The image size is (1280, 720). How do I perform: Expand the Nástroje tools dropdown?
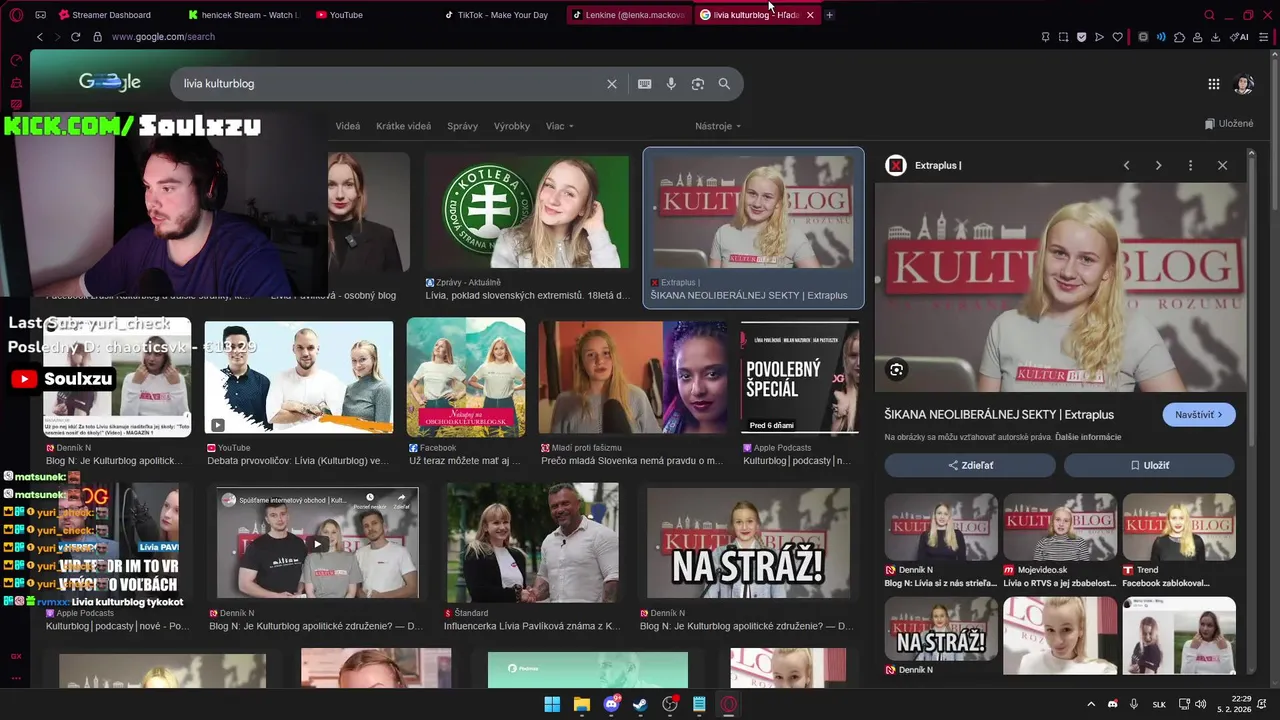tap(718, 126)
